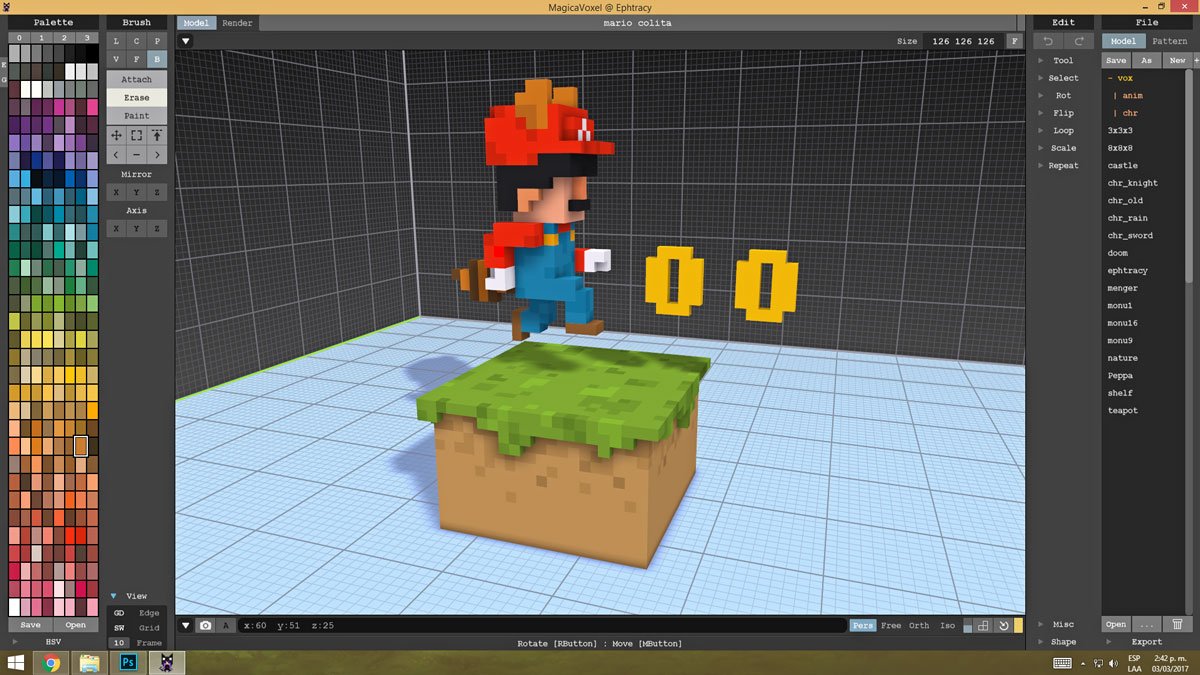Image resolution: width=1200 pixels, height=675 pixels.
Task: Click Save in the File panel
Action: click(1116, 60)
